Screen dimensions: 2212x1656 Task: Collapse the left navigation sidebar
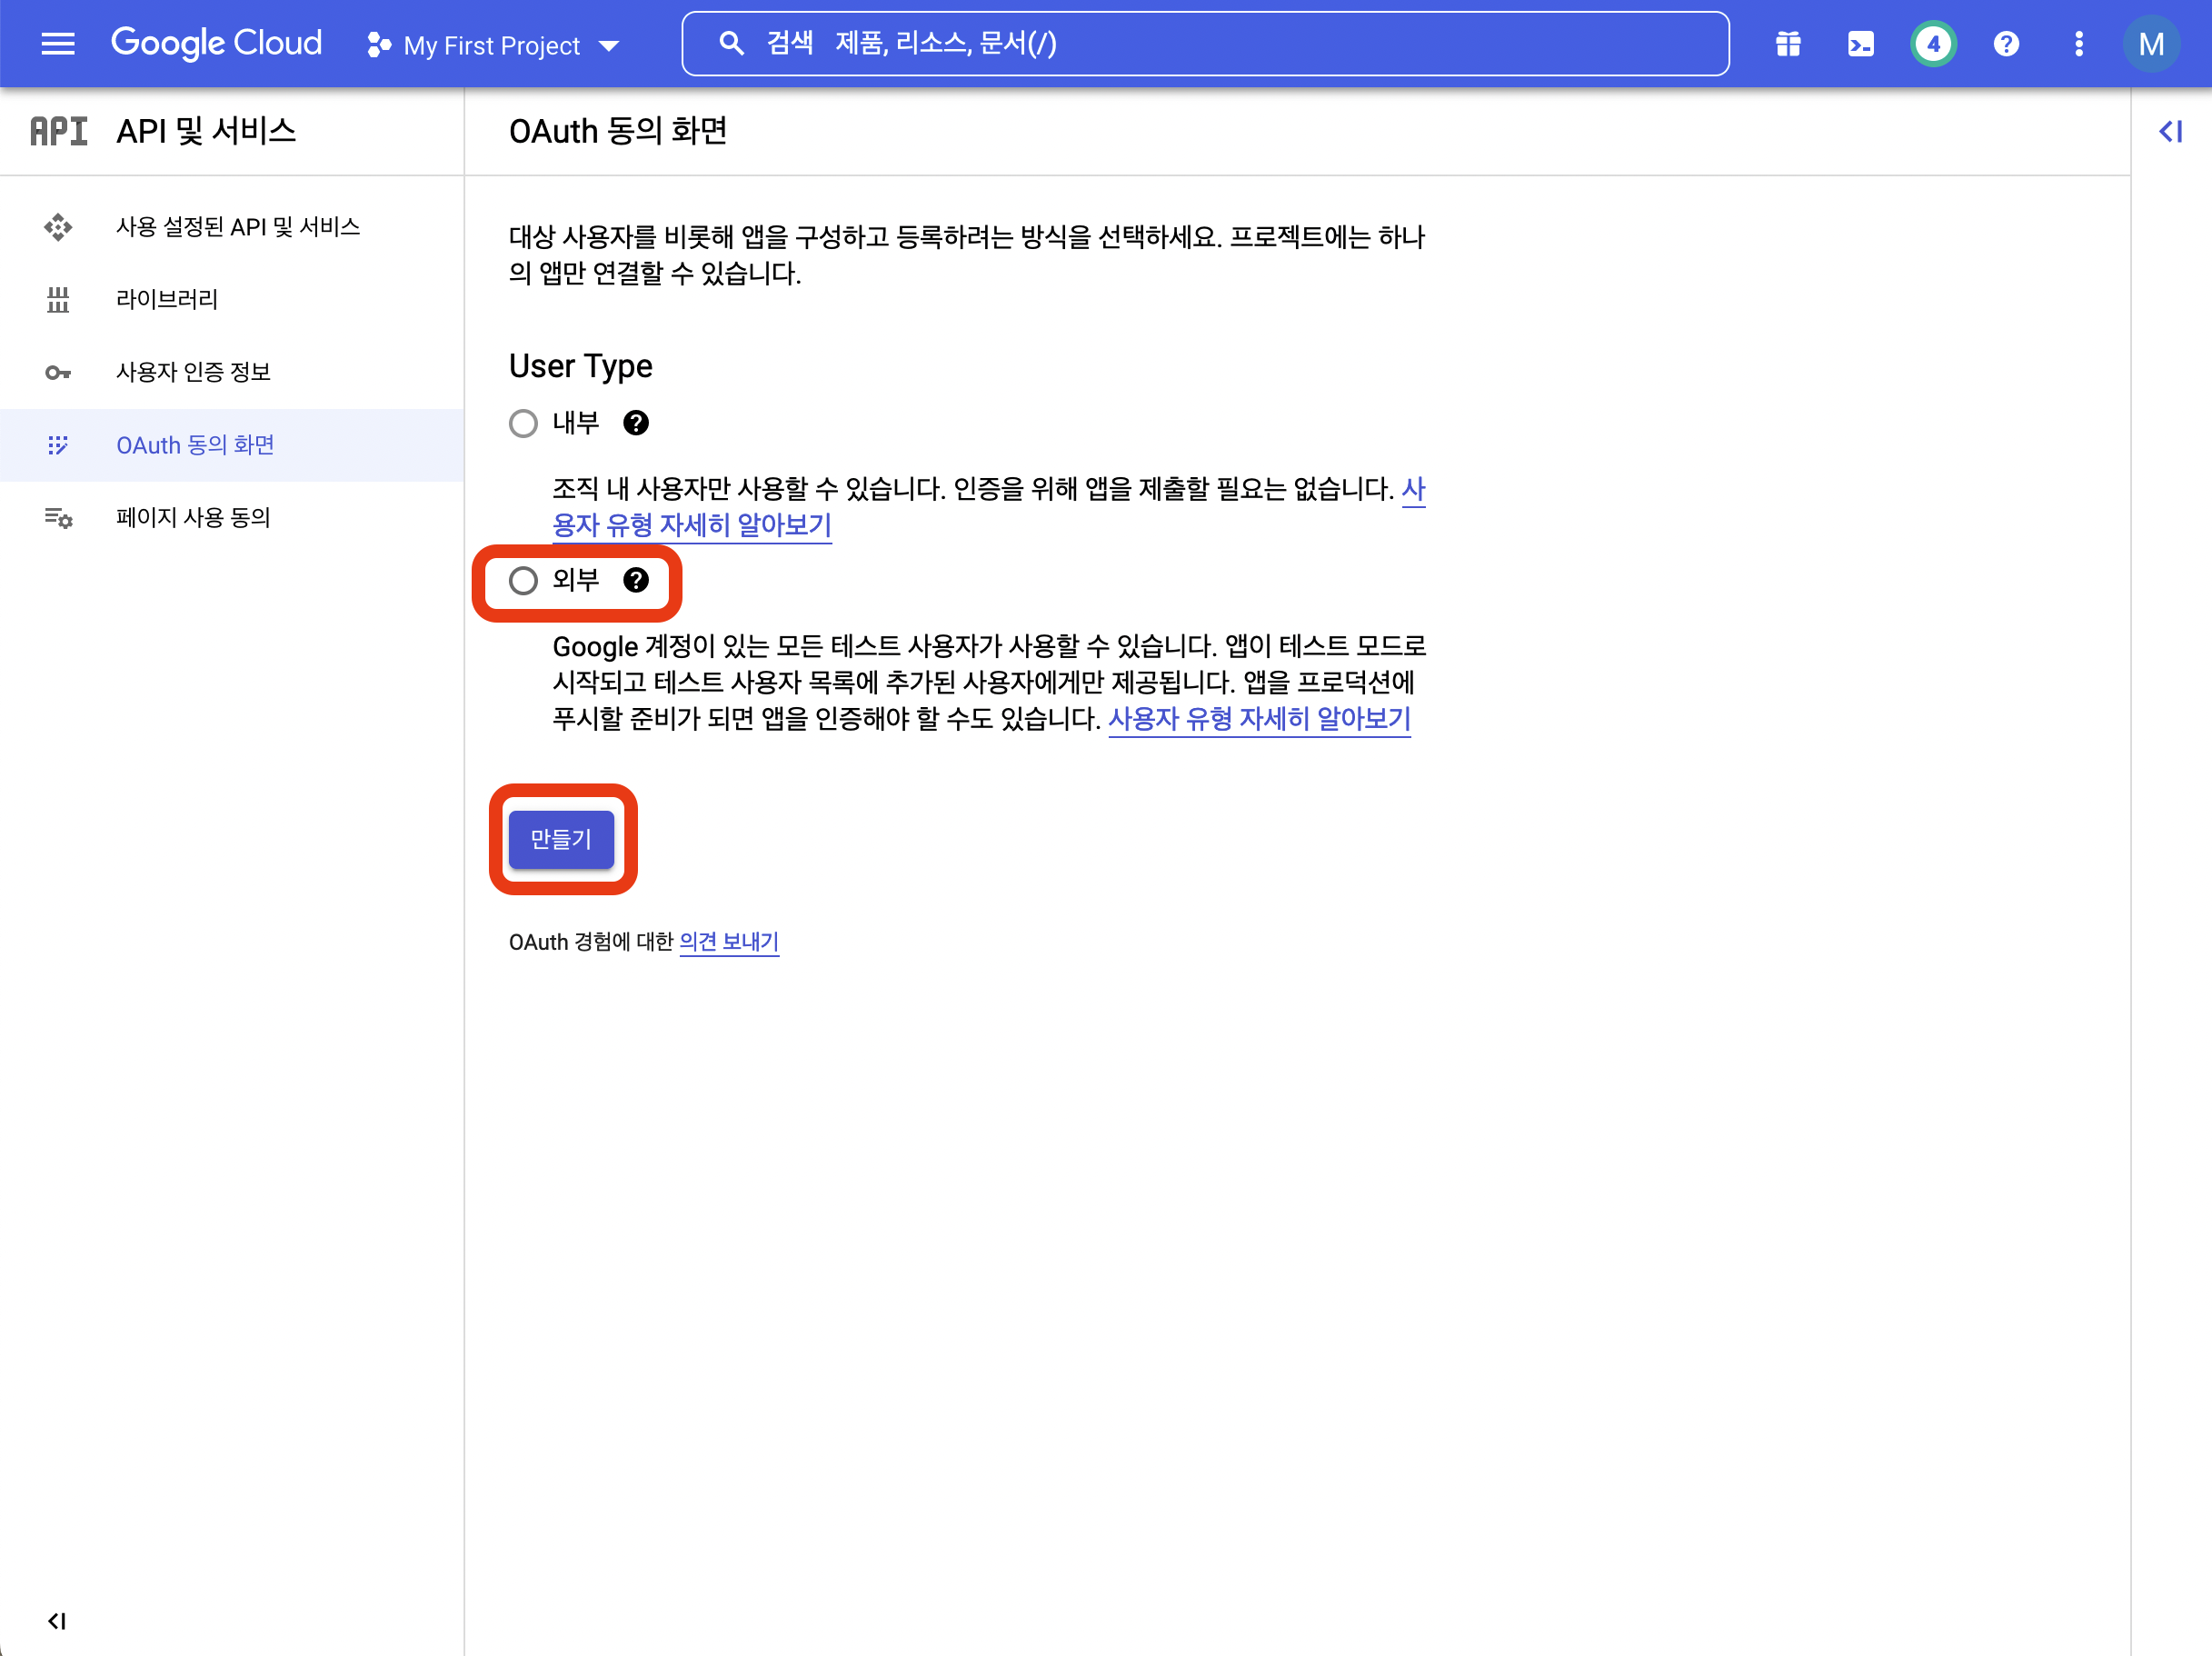pyautogui.click(x=57, y=1621)
